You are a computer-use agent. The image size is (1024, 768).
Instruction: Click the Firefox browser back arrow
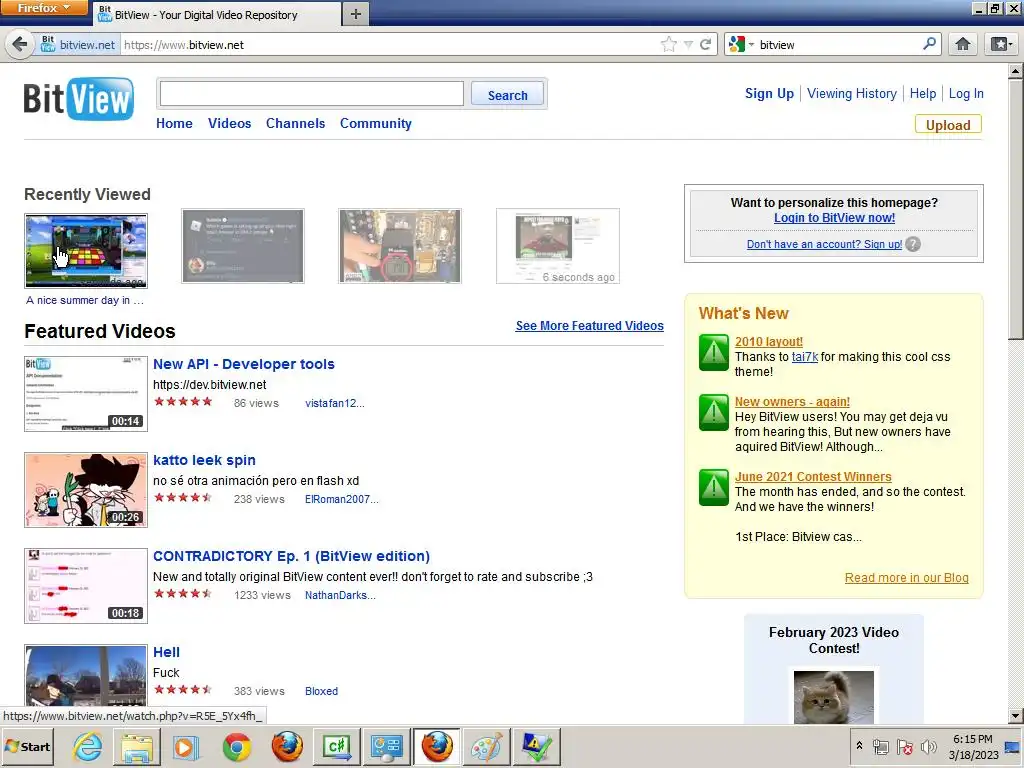(x=20, y=44)
